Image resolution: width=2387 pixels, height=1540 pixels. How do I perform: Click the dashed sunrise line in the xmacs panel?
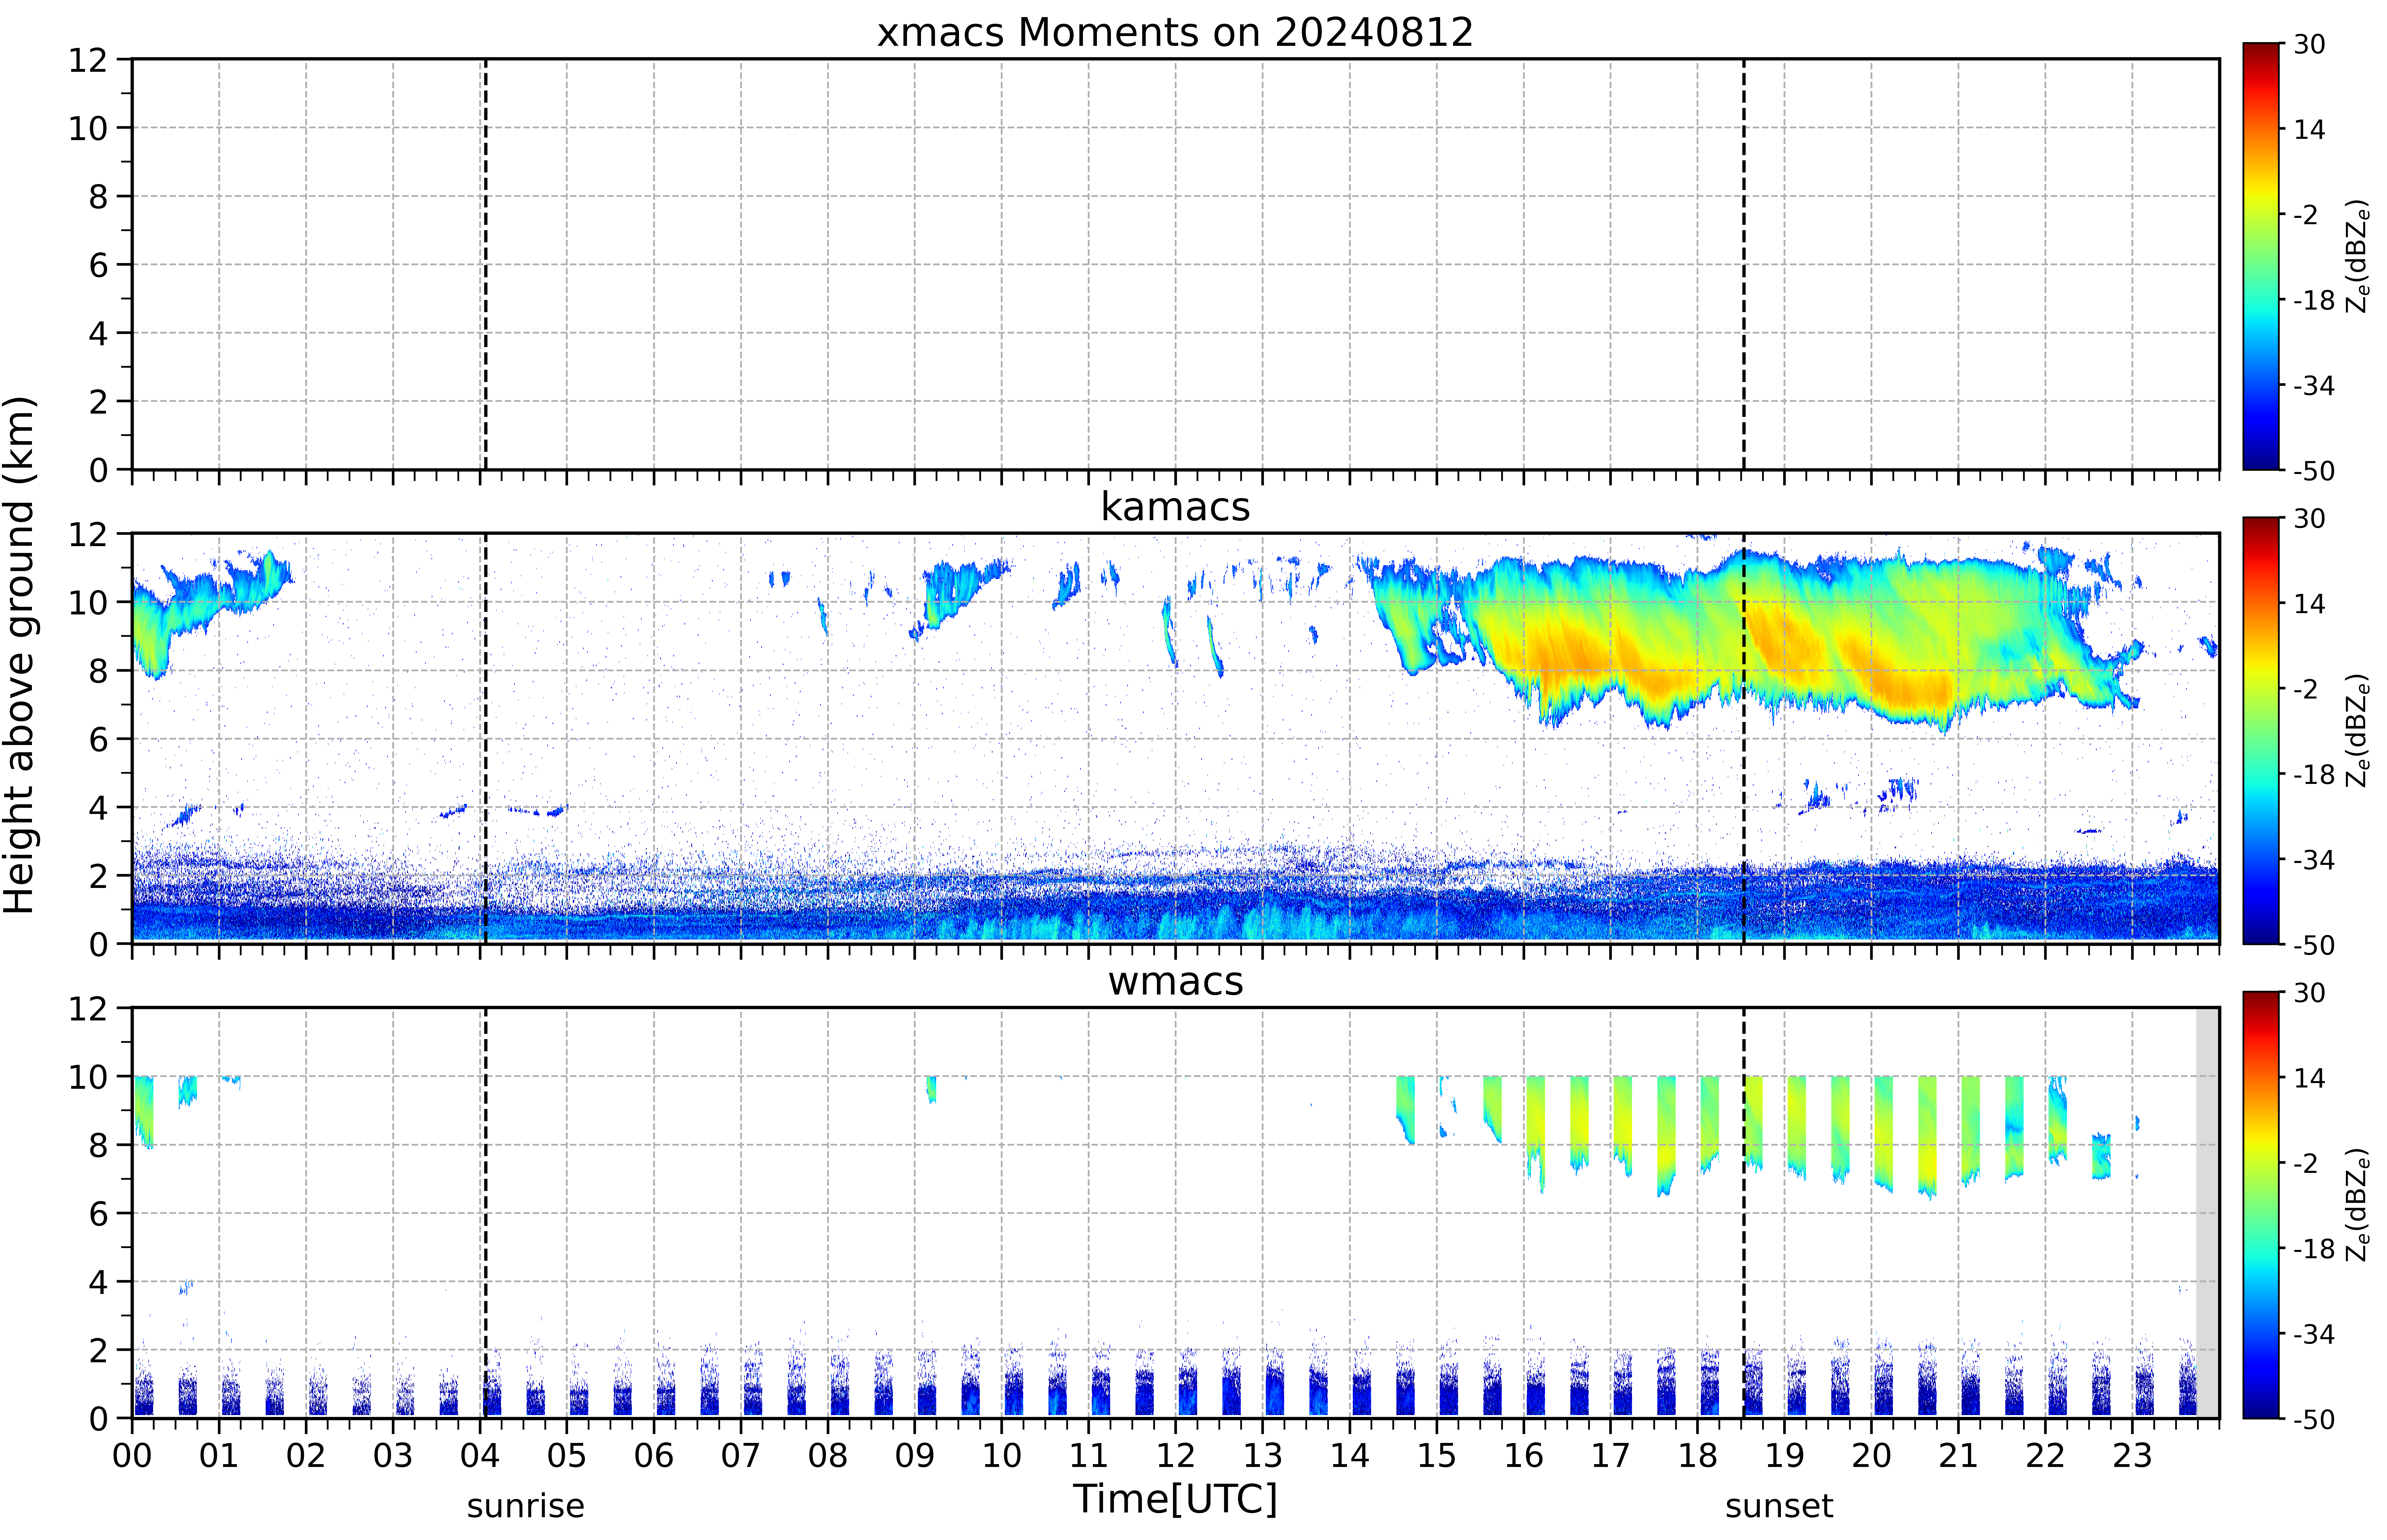click(485, 264)
